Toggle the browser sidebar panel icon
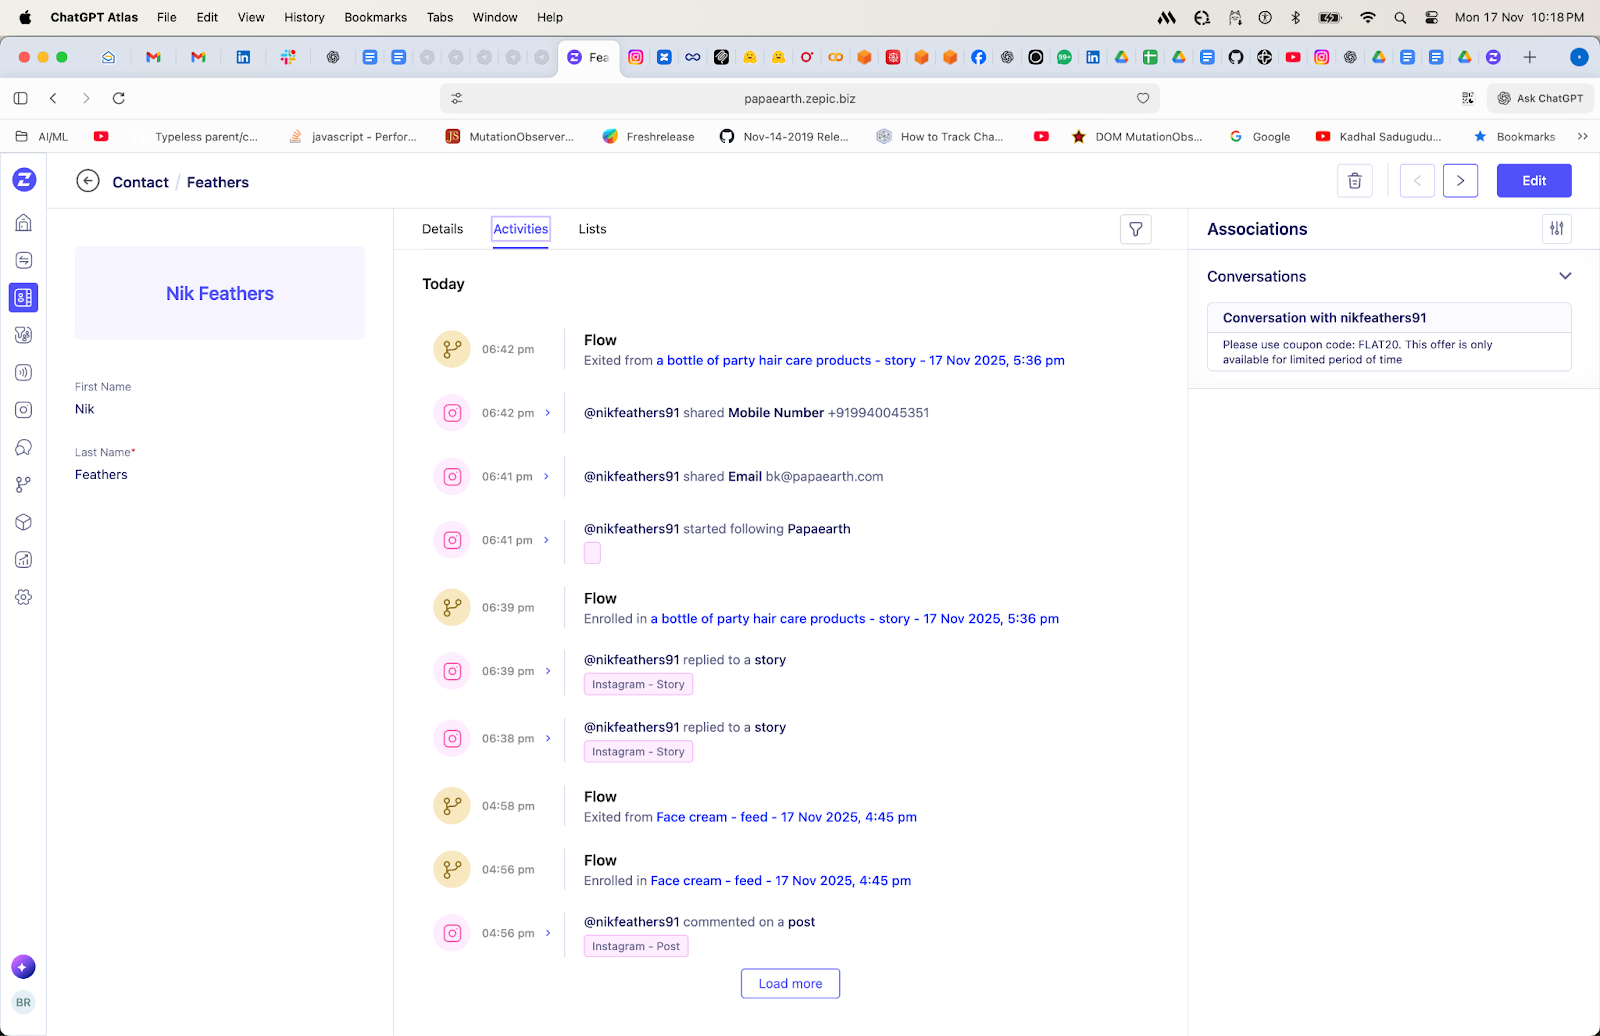 [20, 98]
